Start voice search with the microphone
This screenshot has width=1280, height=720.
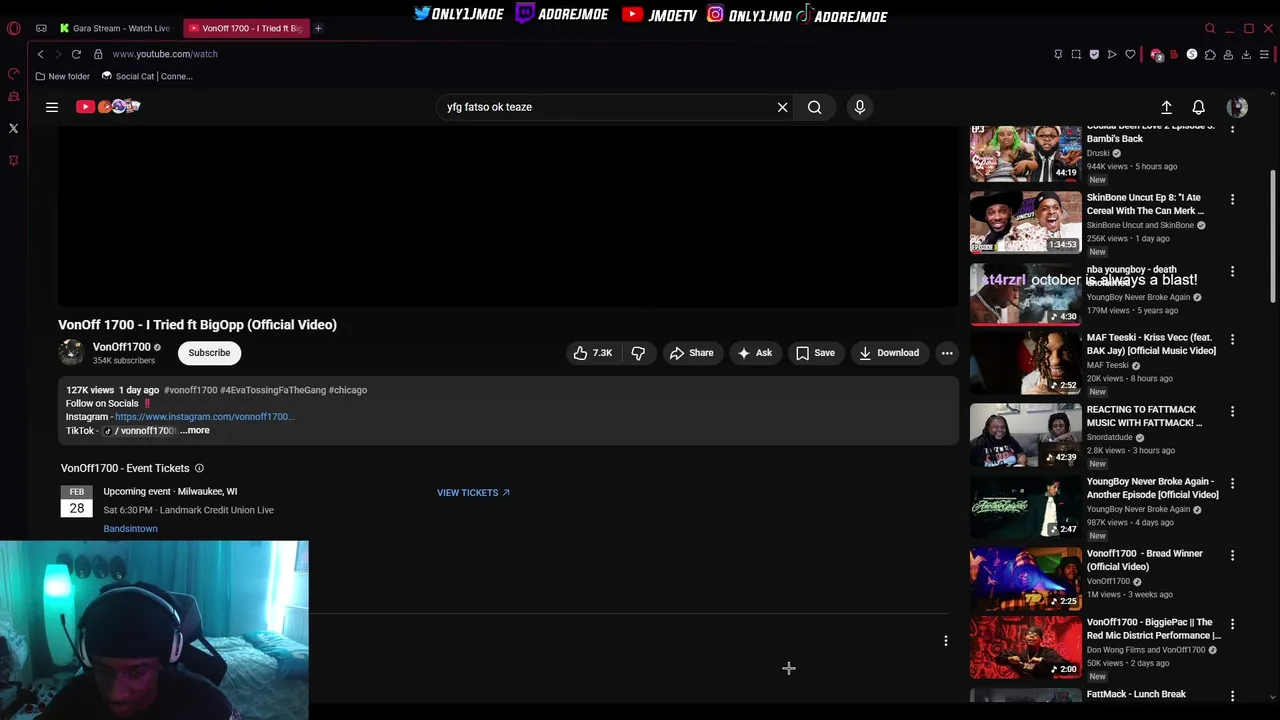point(859,107)
